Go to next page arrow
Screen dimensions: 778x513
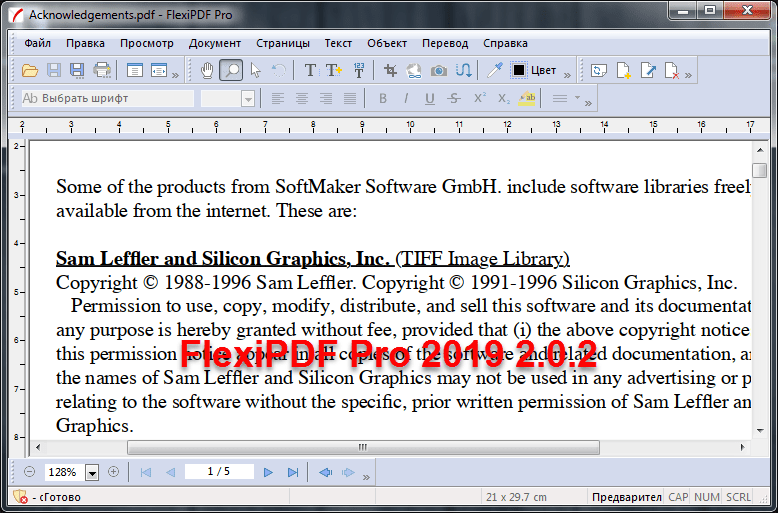tap(268, 472)
